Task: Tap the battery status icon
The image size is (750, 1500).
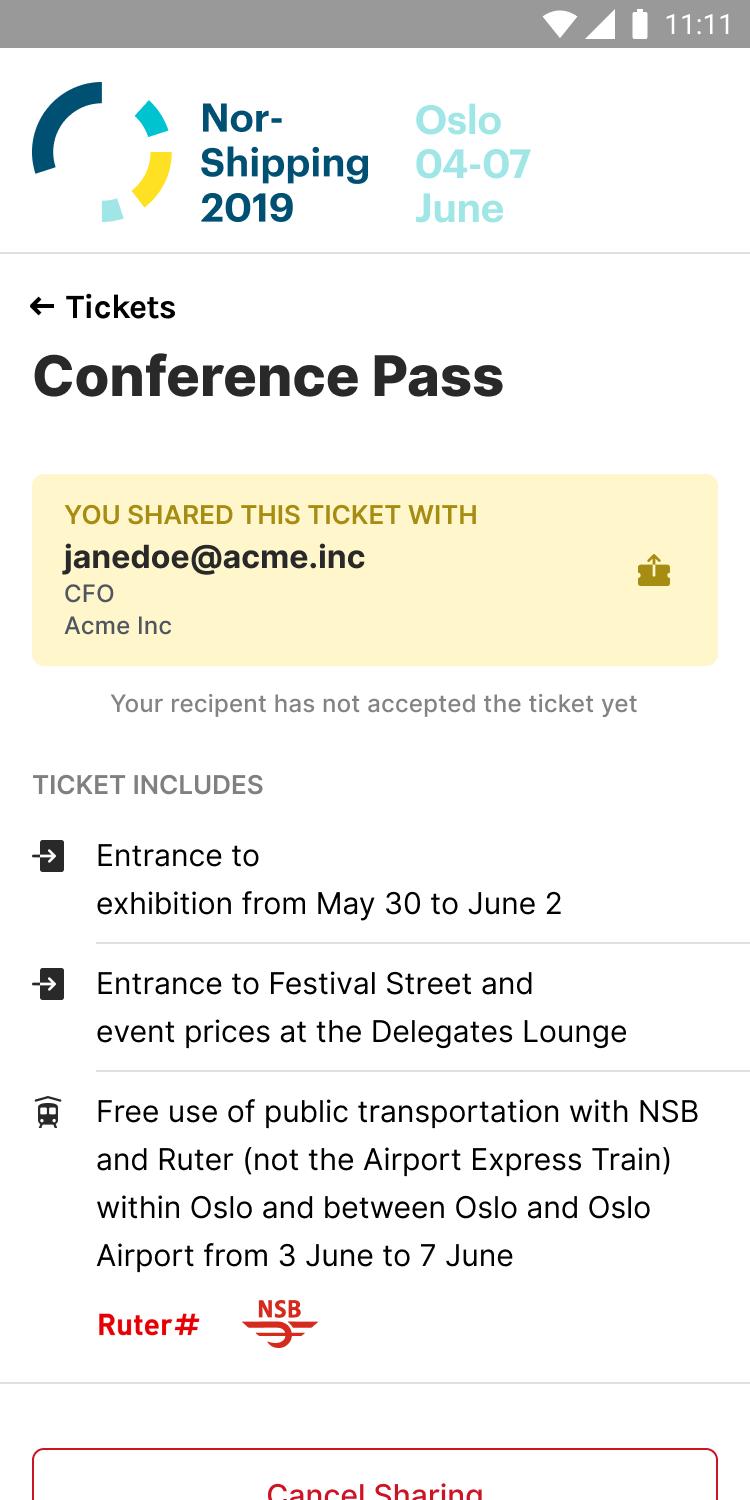Action: coord(640,24)
